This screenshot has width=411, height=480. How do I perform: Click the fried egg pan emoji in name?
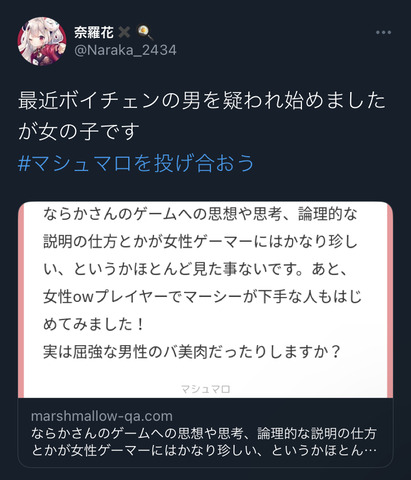coord(145,32)
